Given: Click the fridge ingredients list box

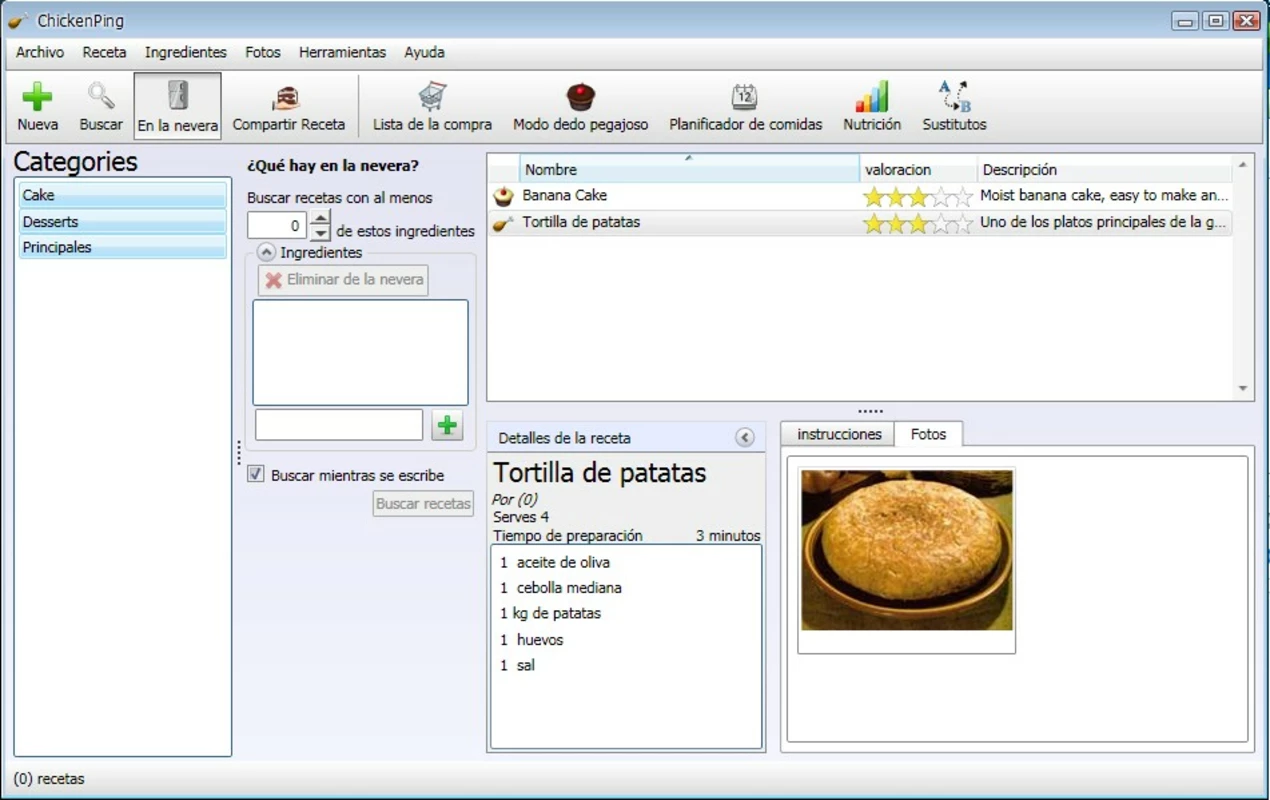Looking at the screenshot, I should pos(360,352).
